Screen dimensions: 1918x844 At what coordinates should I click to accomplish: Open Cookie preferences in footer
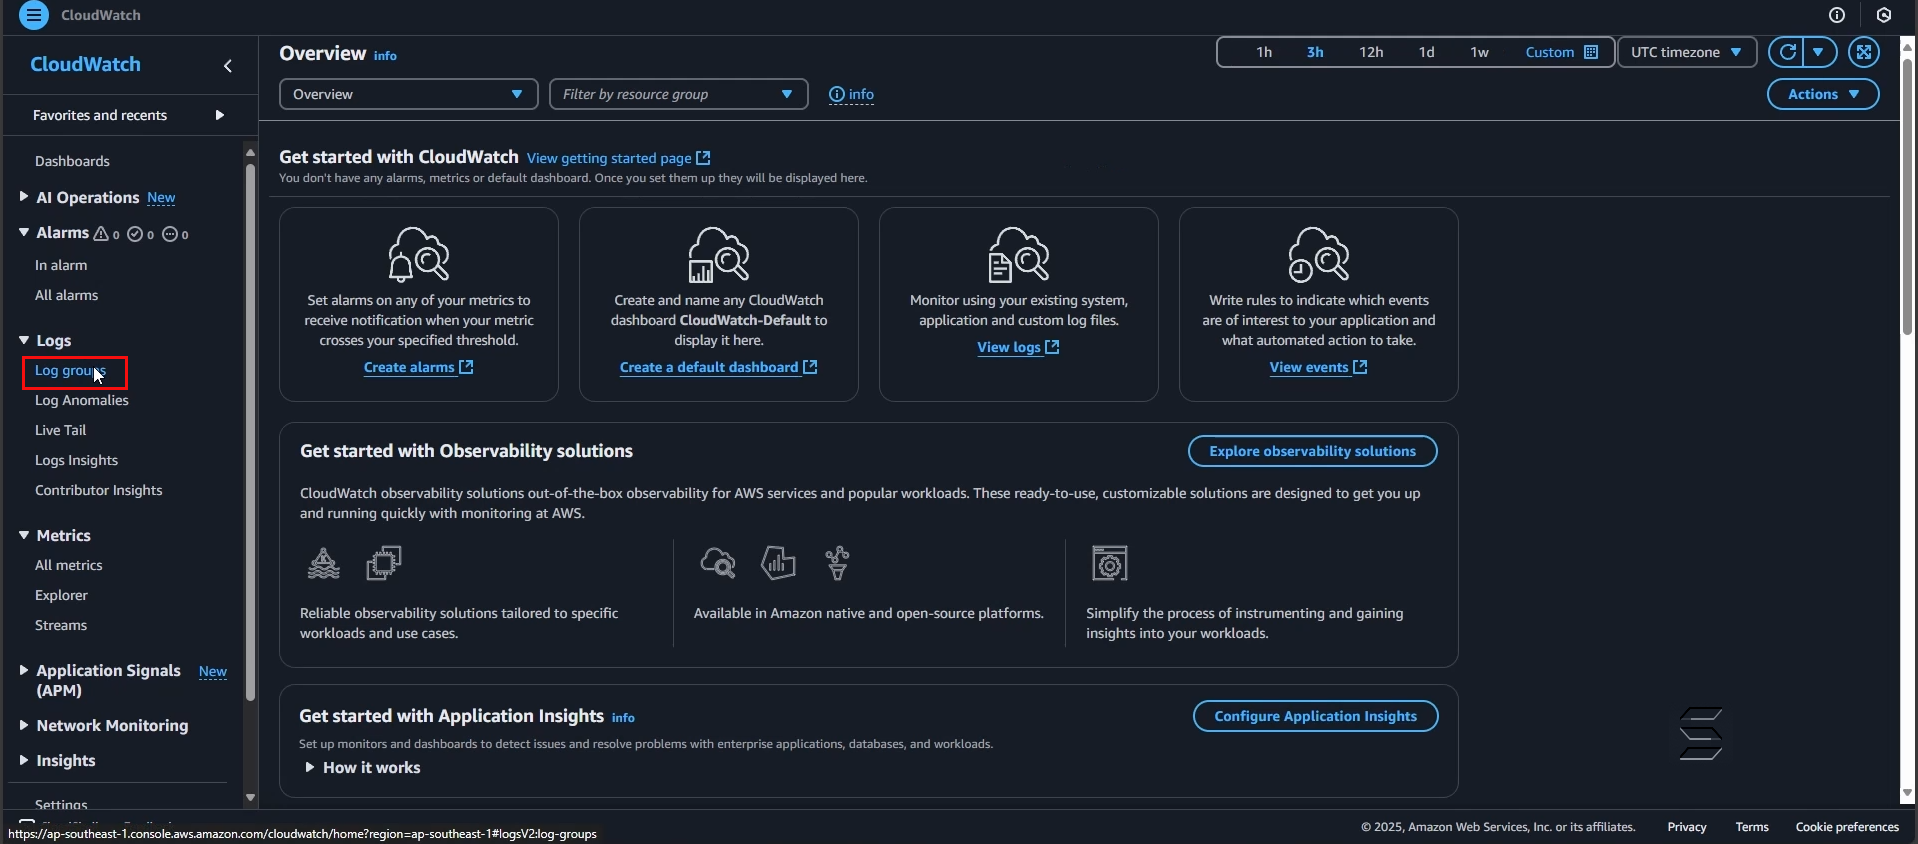pyautogui.click(x=1847, y=827)
